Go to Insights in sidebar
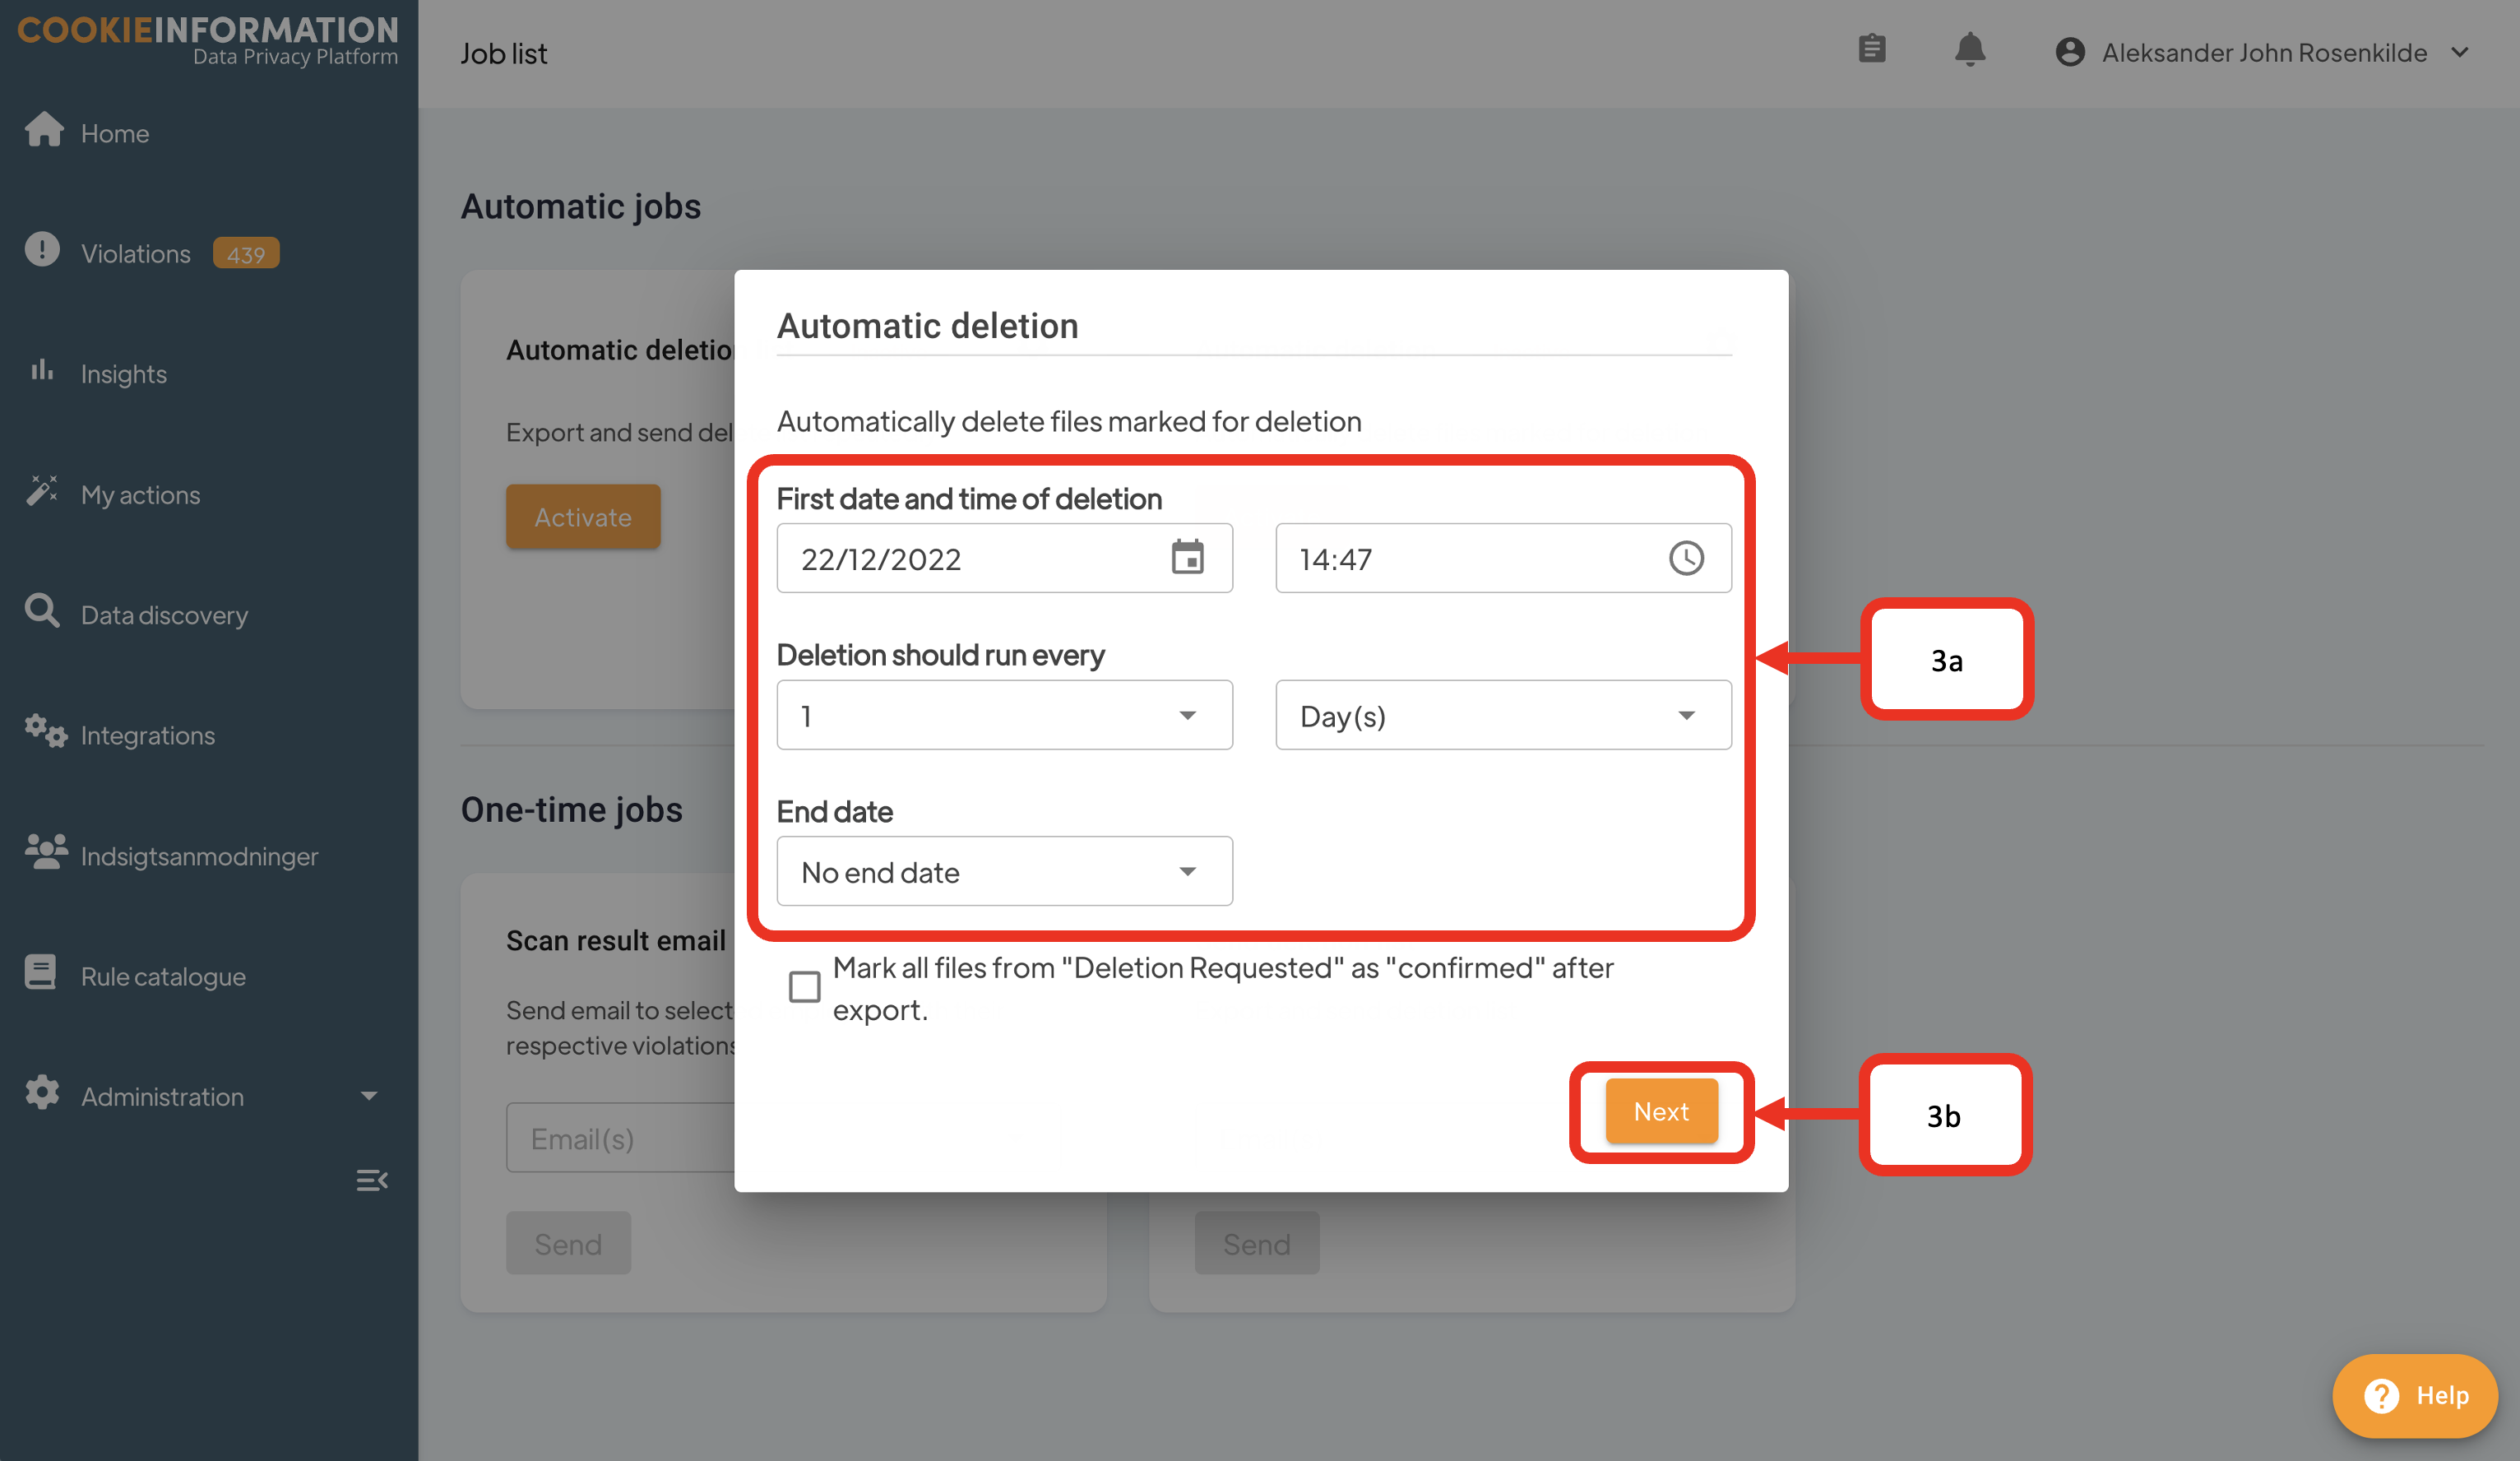2520x1461 pixels. tap(123, 373)
